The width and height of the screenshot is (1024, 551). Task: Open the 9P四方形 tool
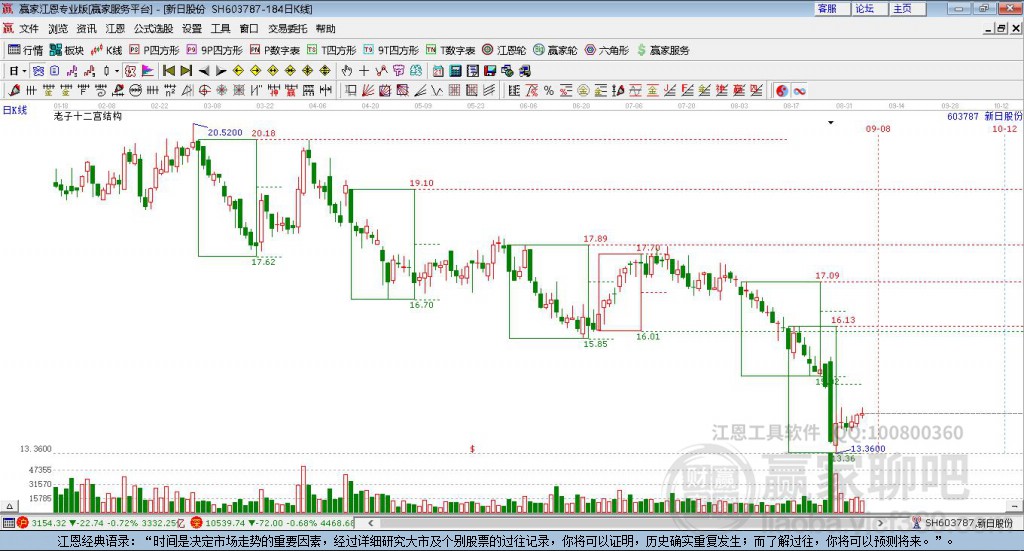(x=214, y=50)
